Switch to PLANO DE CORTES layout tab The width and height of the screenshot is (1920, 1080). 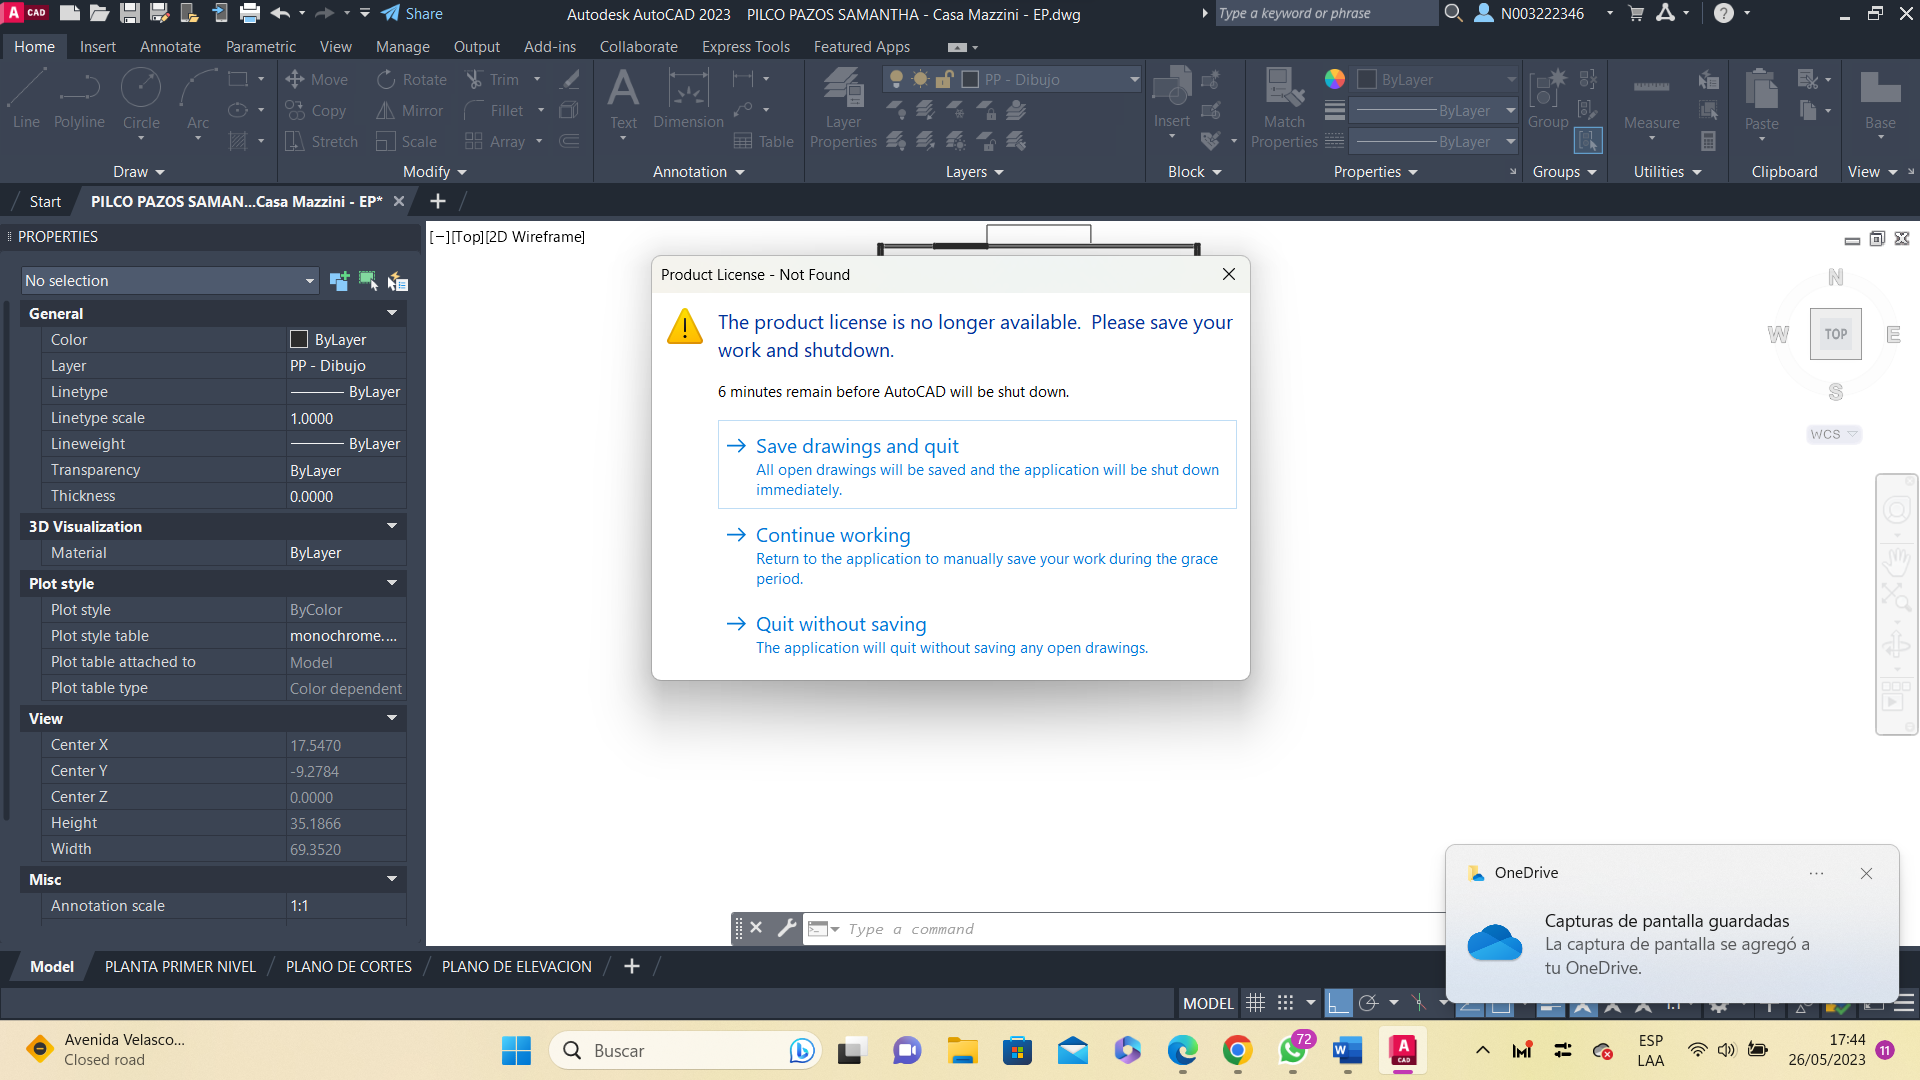pos(348,966)
